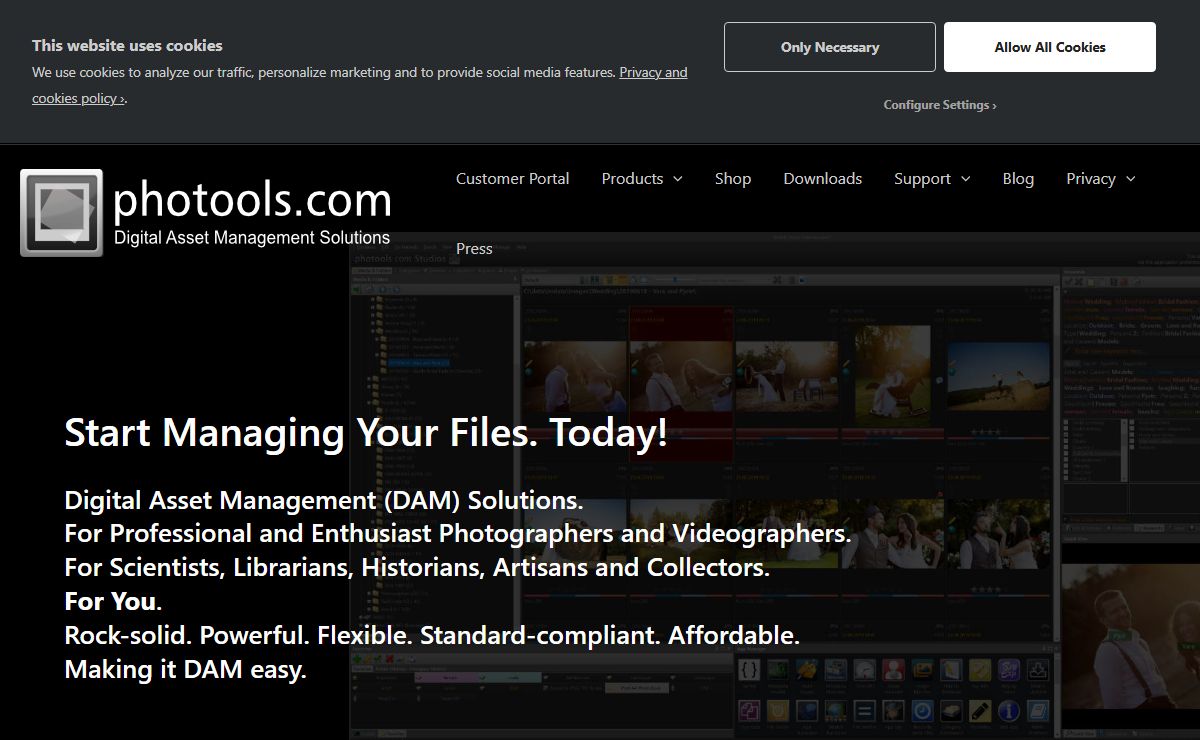Click the photools.com square logo icon
The height and width of the screenshot is (740, 1200).
[62, 212]
